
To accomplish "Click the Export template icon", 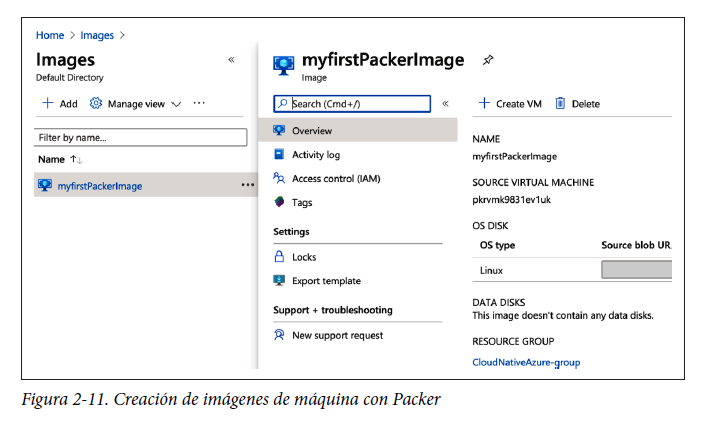I will tap(279, 281).
